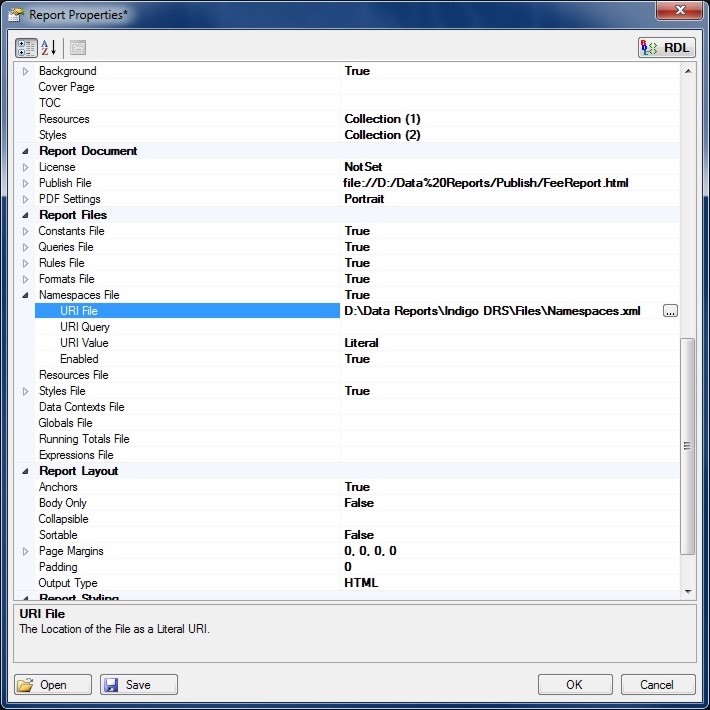Viewport: 710px width, 710px height.
Task: Click the ellipsis browse button for URI File
Action: (x=670, y=311)
